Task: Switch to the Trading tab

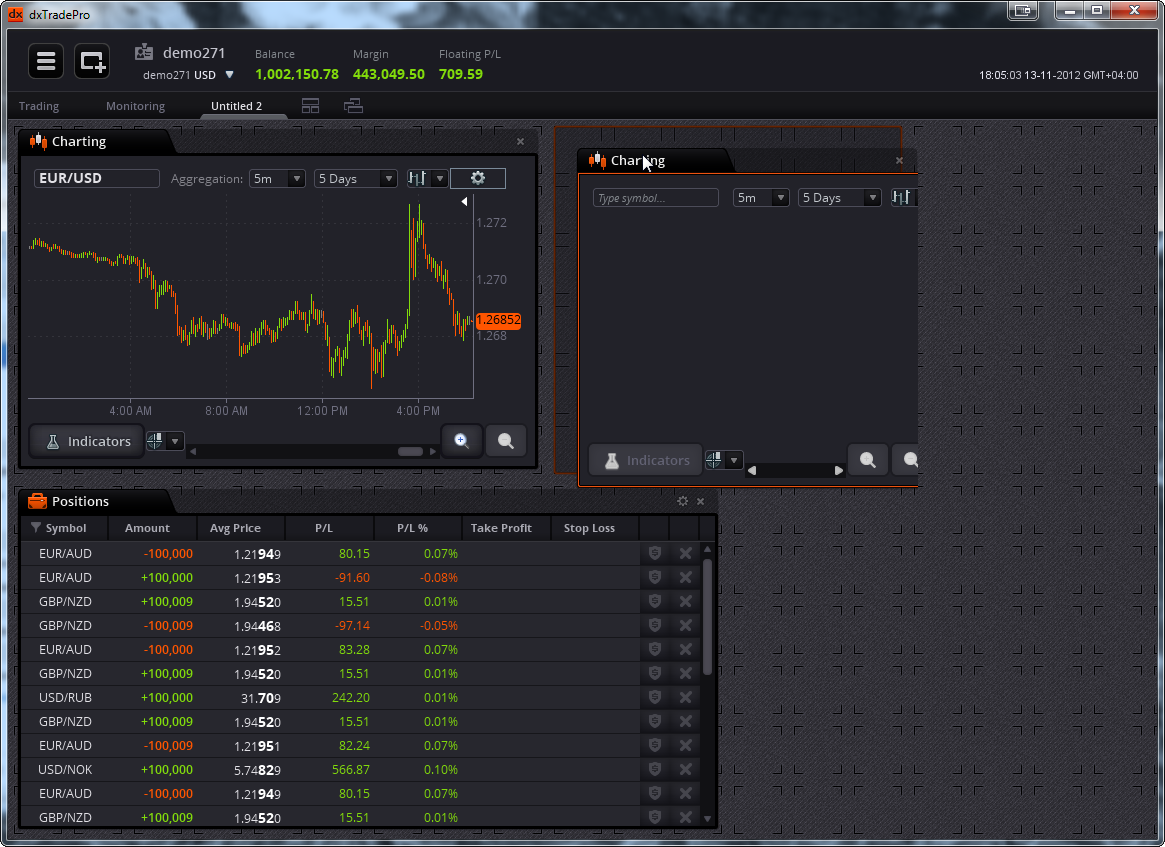Action: point(39,106)
